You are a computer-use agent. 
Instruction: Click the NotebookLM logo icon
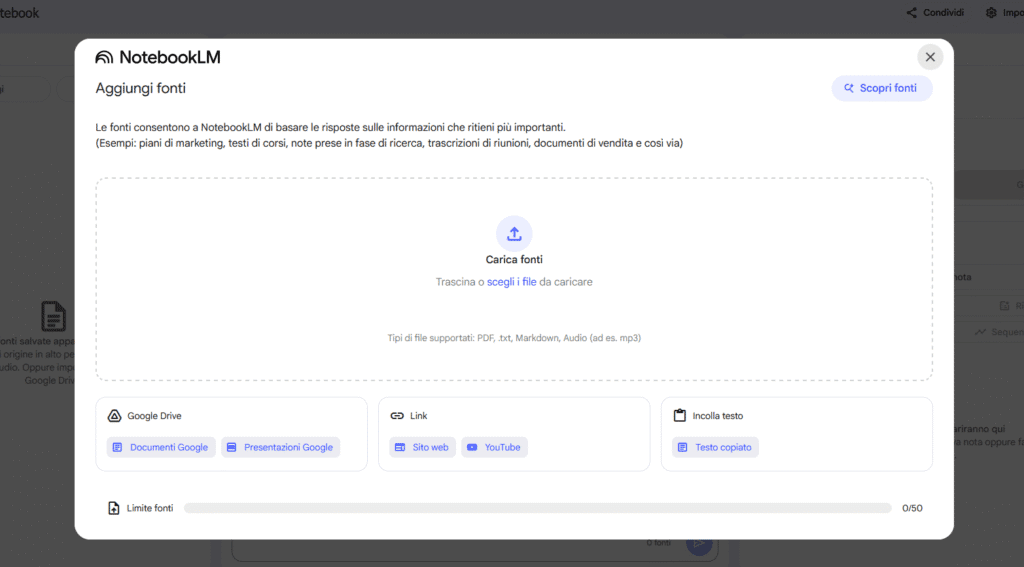pyautogui.click(x=104, y=57)
